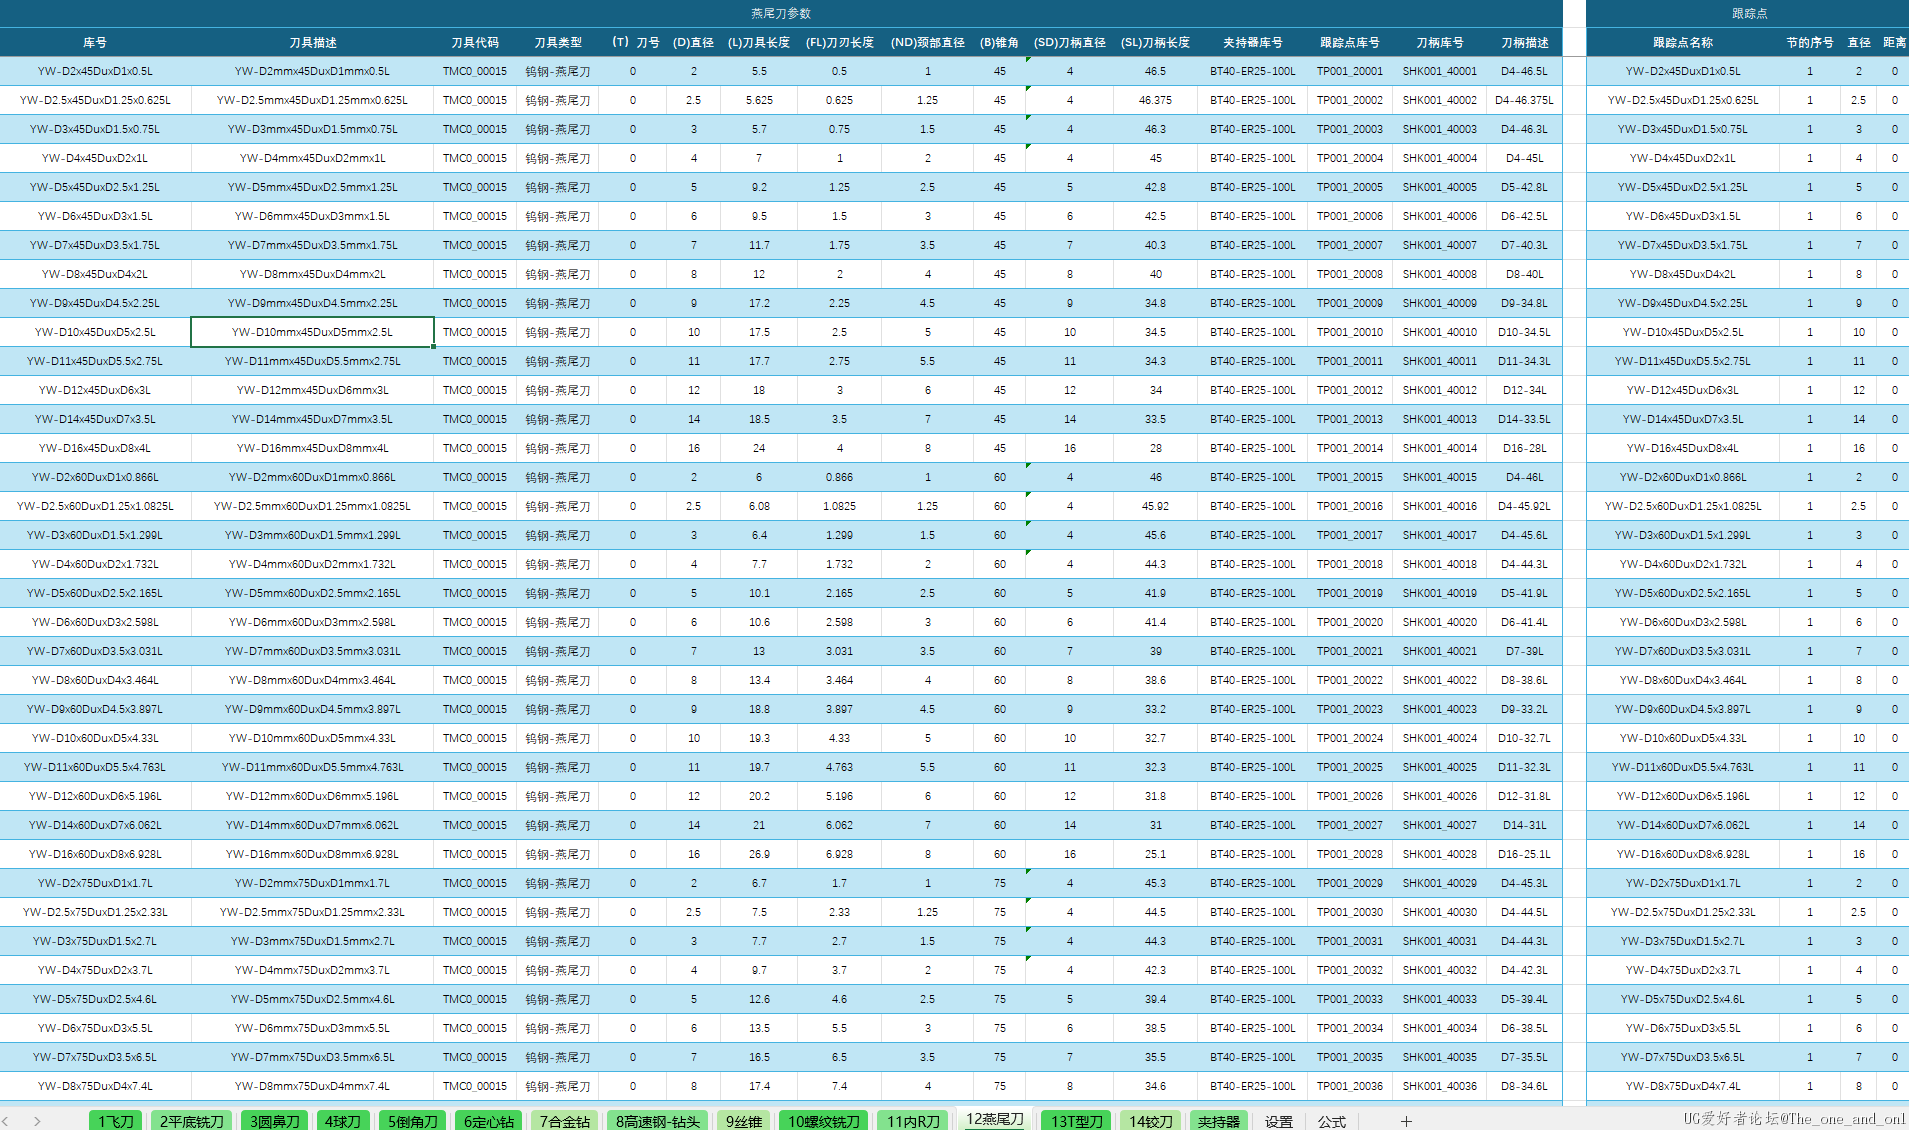Click the 跟踪点 group header
The image size is (1909, 1130).
click(x=1748, y=13)
